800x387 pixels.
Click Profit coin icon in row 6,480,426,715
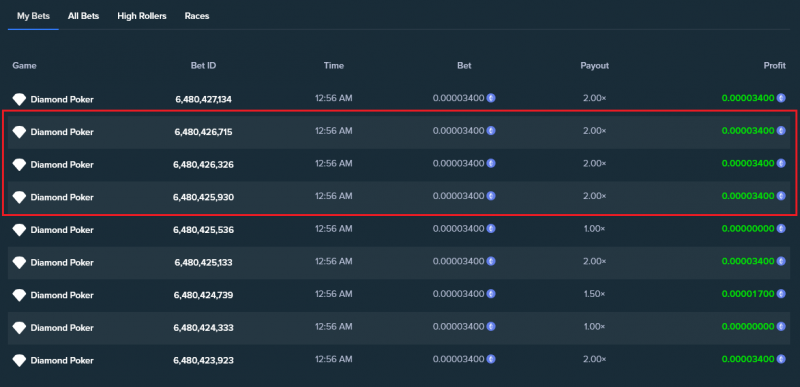click(781, 131)
